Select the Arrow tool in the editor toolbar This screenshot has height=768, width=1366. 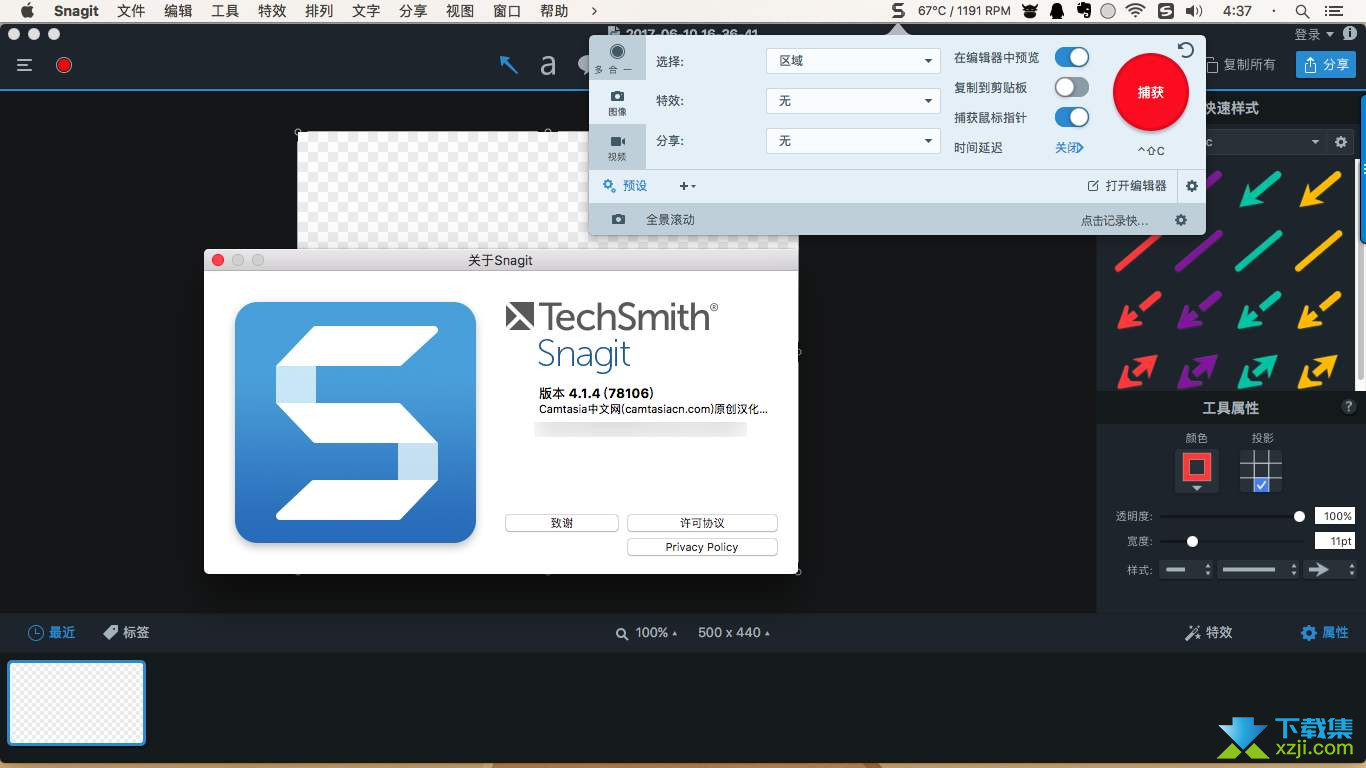pyautogui.click(x=508, y=65)
